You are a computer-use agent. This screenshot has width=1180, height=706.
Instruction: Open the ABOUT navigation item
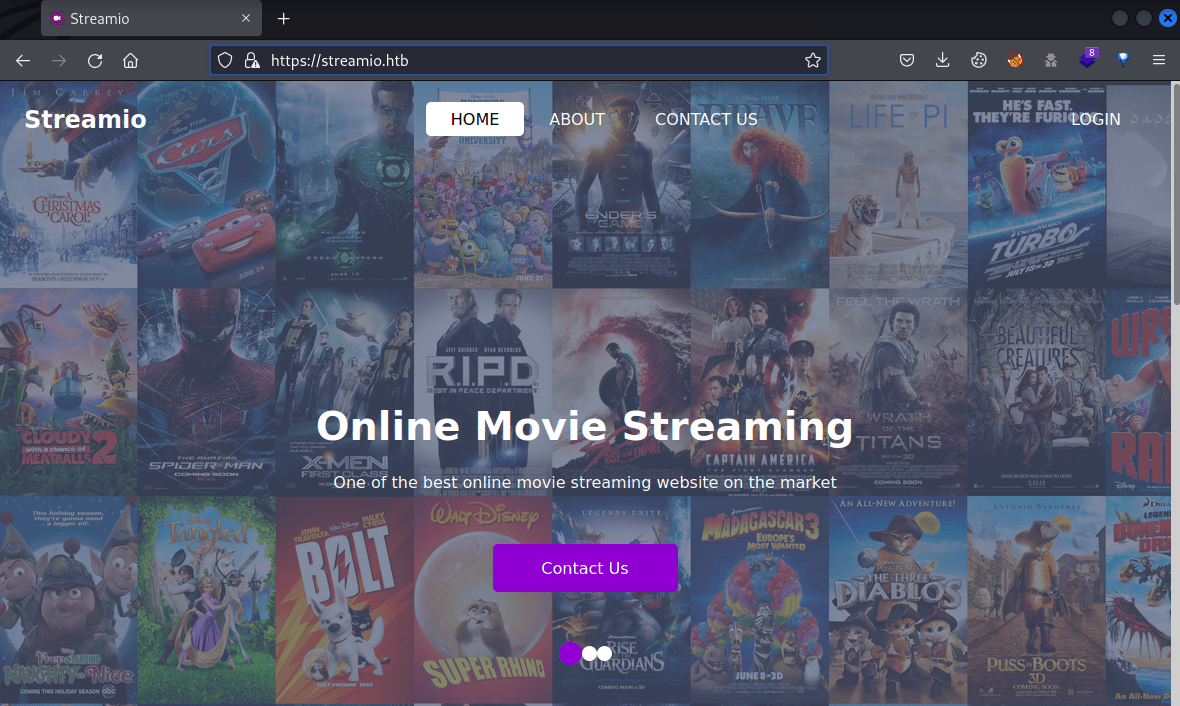click(x=576, y=119)
